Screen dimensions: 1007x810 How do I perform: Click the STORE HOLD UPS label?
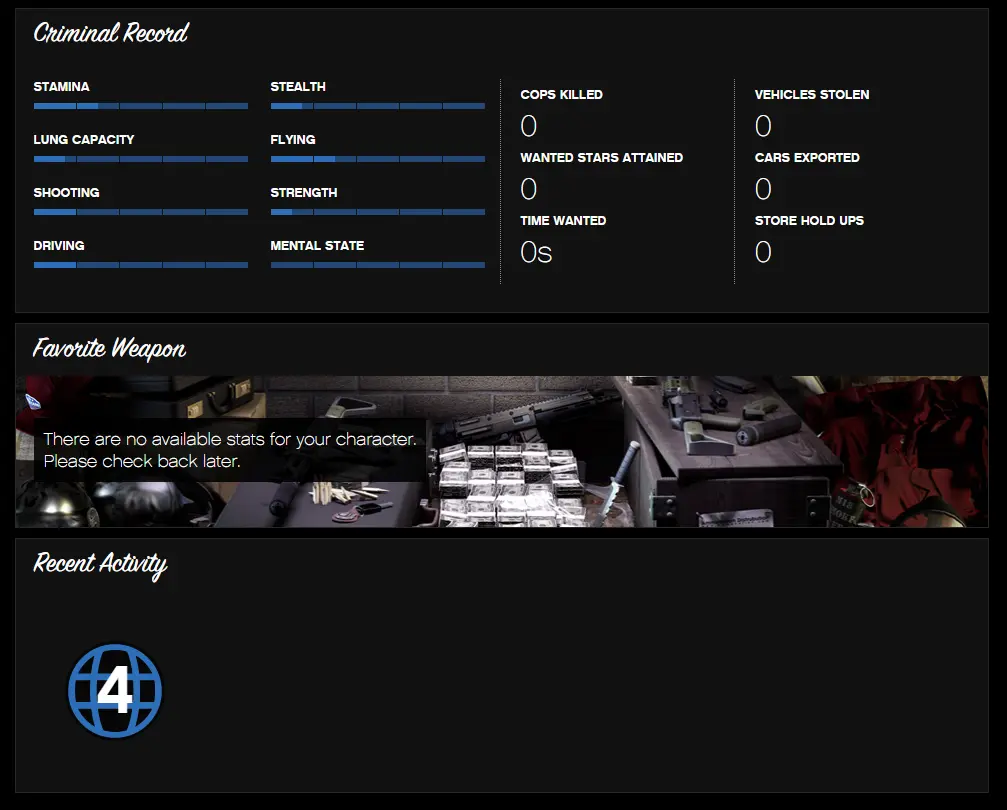809,220
